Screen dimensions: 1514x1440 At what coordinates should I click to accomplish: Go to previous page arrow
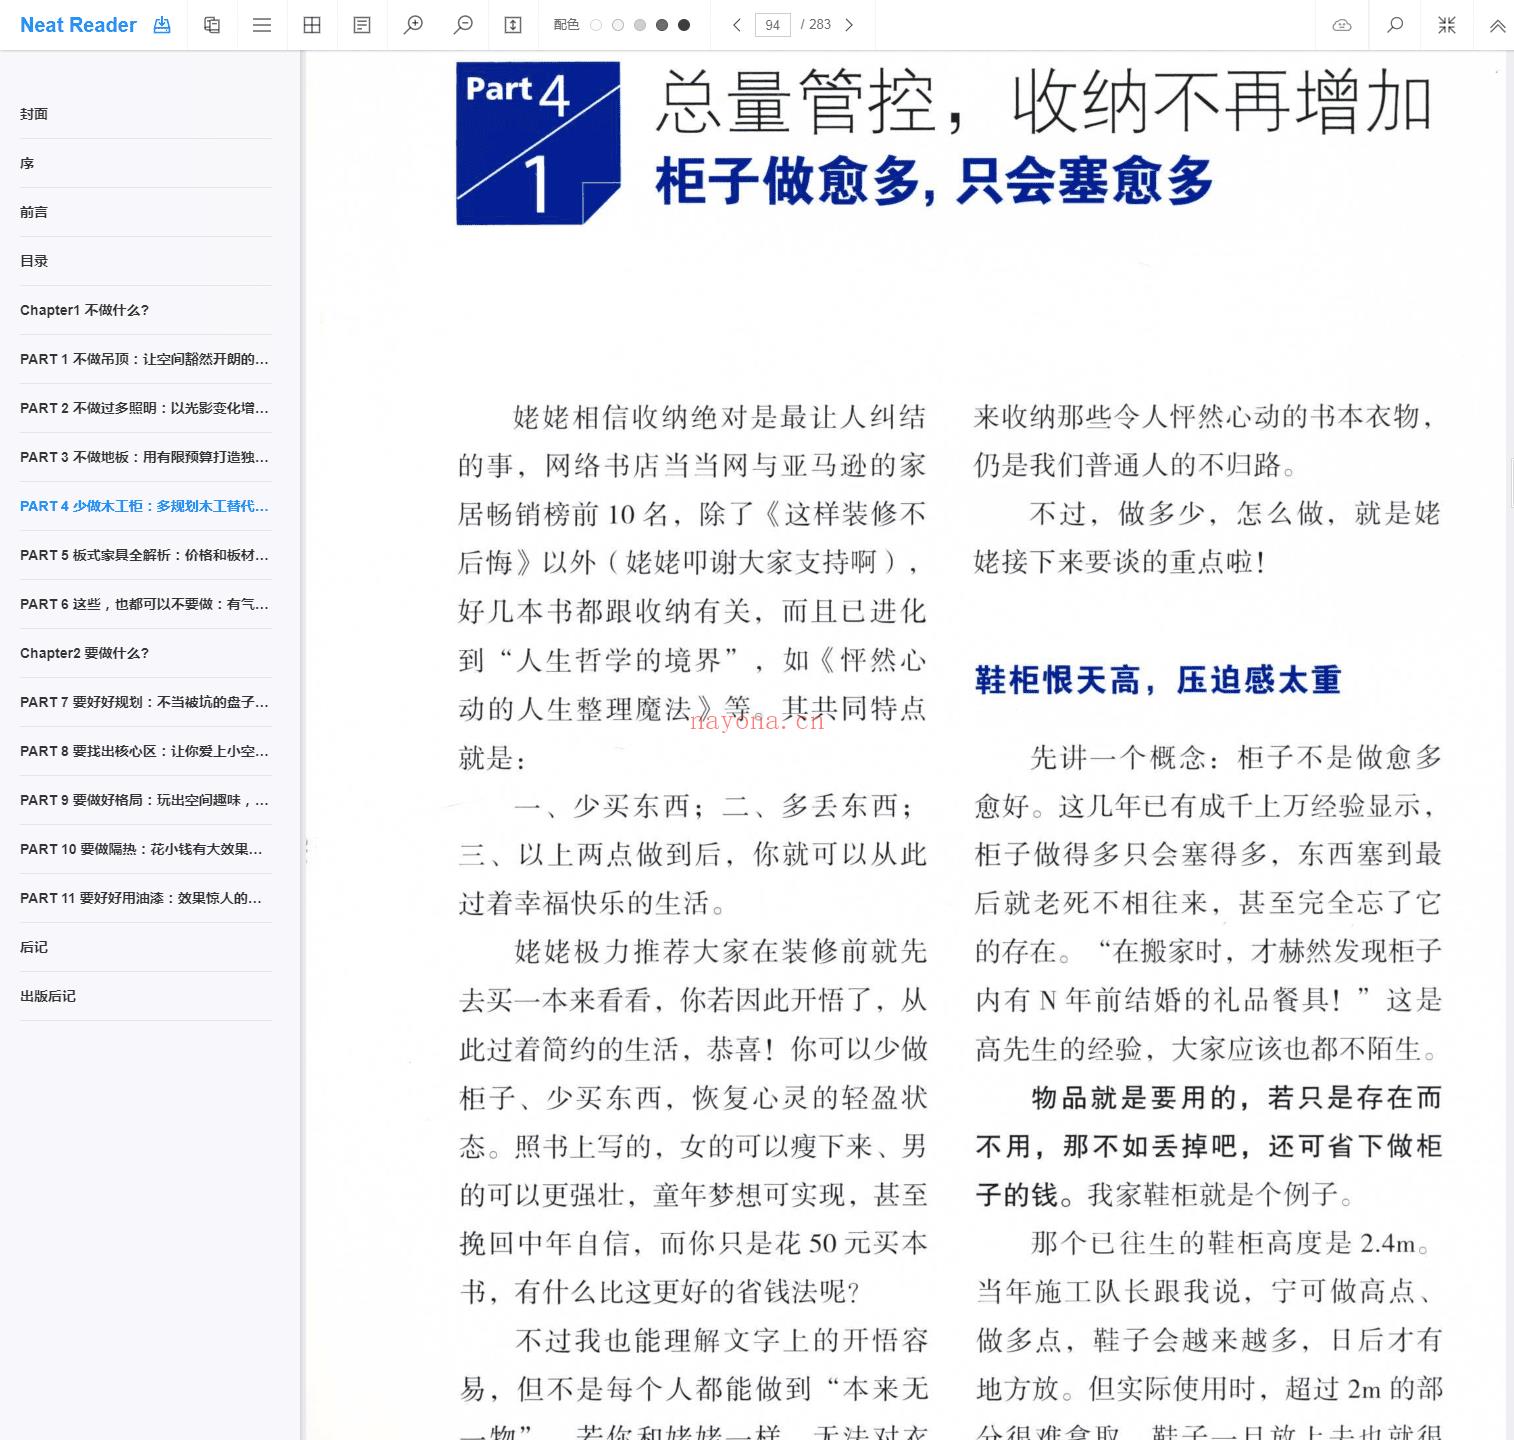737,25
